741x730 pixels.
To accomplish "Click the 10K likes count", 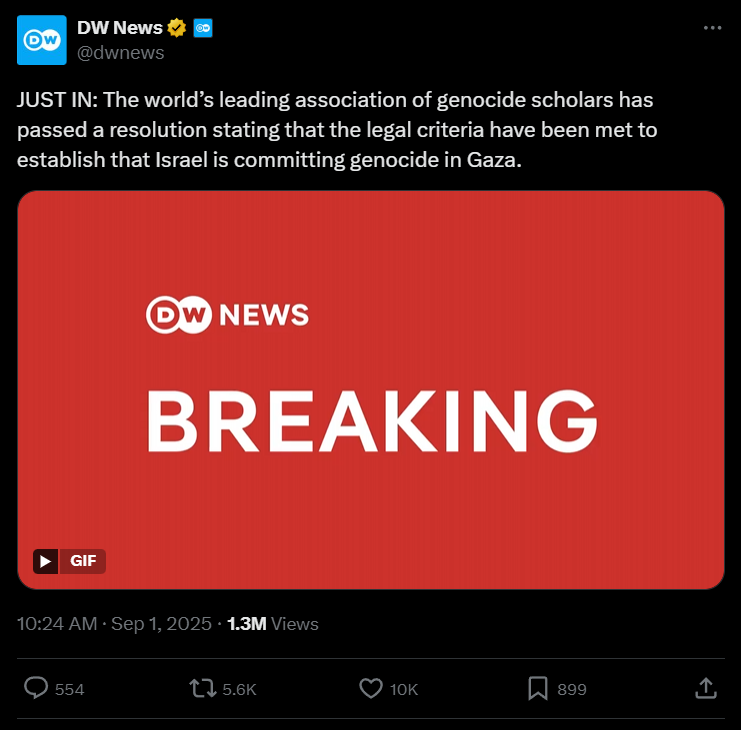I will click(404, 689).
